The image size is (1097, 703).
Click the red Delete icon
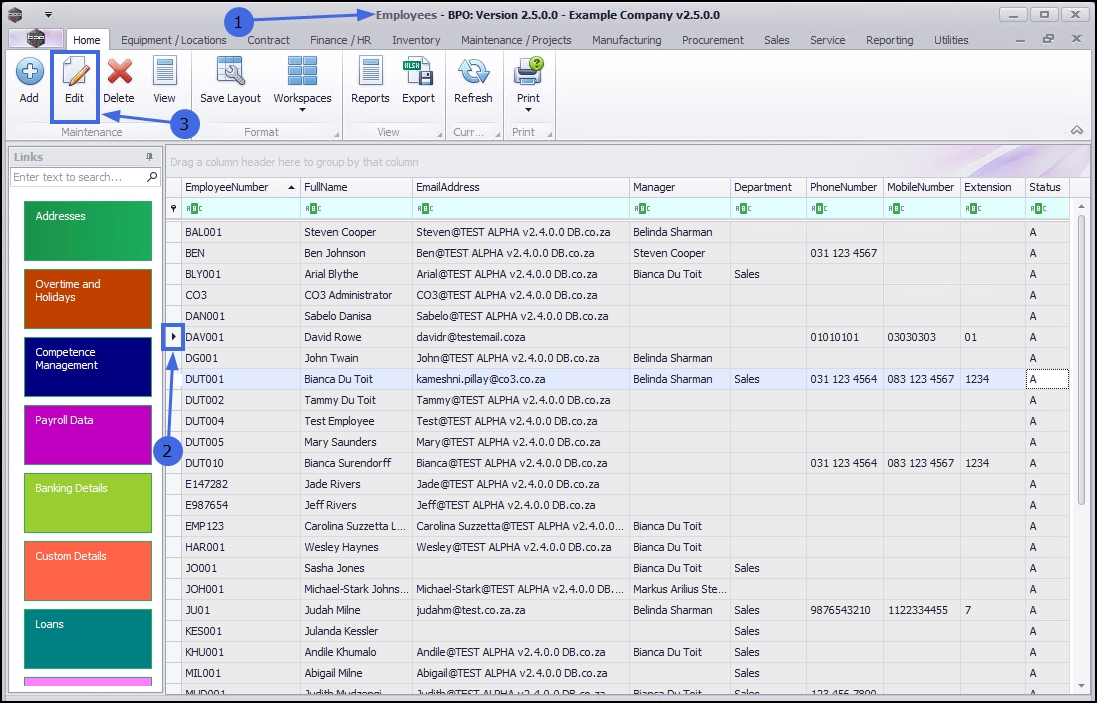click(119, 73)
